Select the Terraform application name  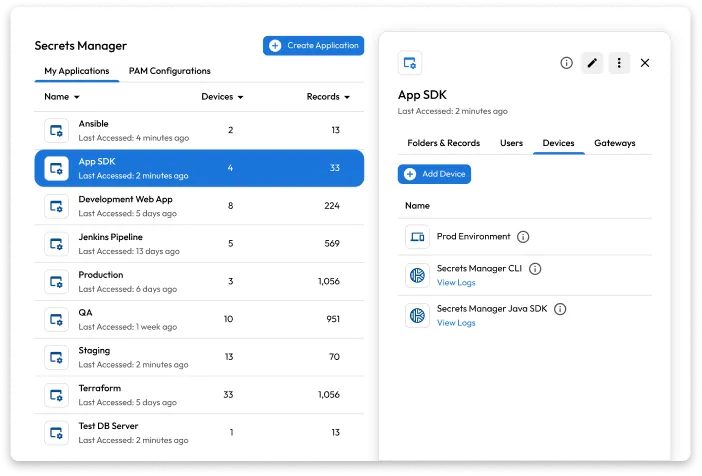[x=100, y=388]
